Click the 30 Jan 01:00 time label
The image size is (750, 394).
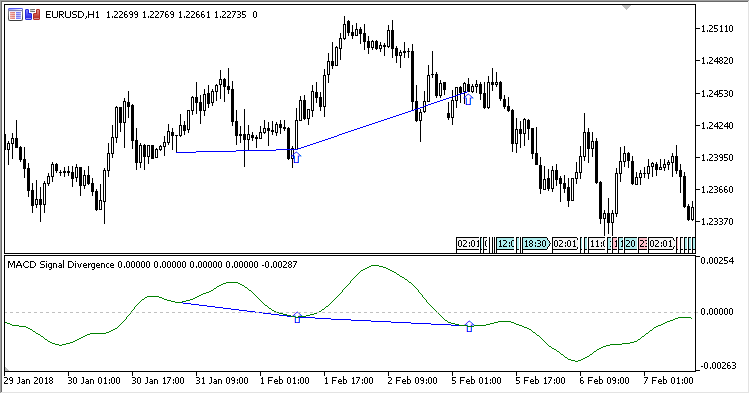pyautogui.click(x=94, y=381)
